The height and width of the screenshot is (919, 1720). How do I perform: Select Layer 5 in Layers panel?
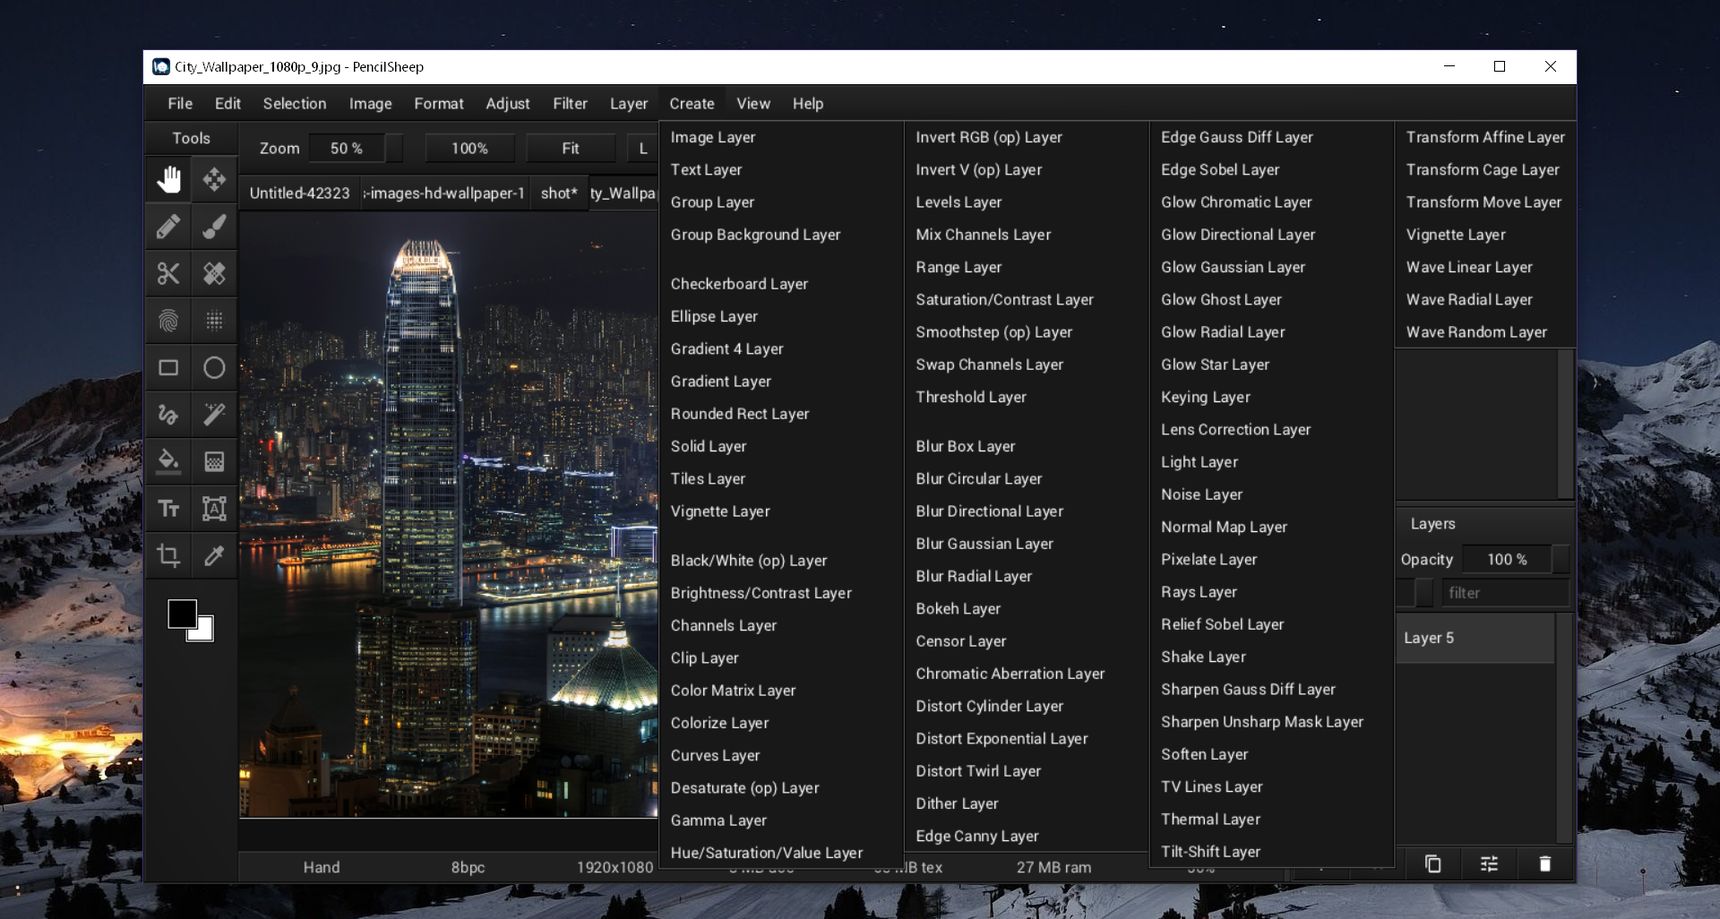(1475, 638)
